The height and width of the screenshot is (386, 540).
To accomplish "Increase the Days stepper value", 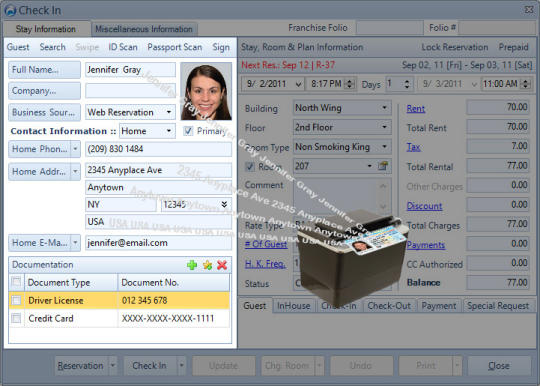I will (407, 81).
